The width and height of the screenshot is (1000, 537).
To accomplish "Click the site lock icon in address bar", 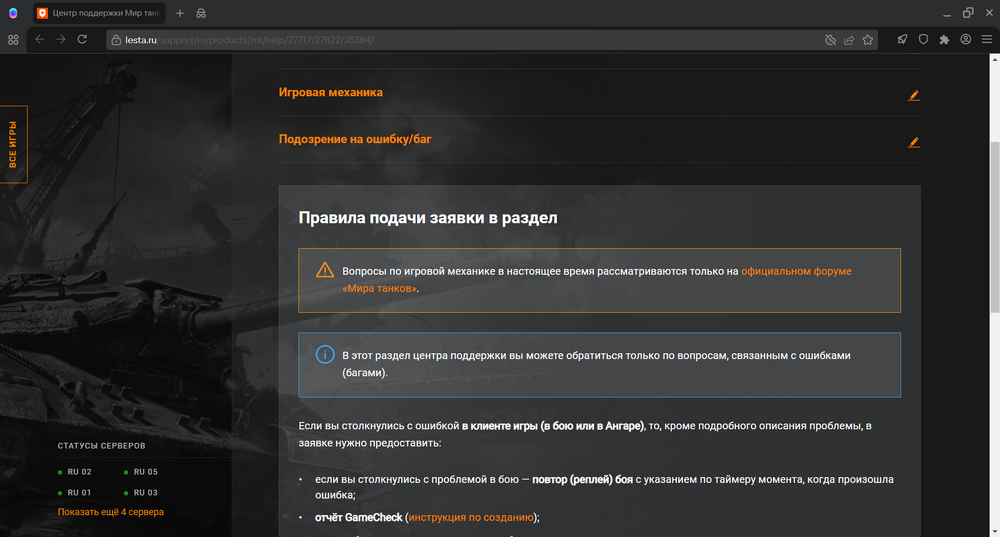I will point(116,40).
